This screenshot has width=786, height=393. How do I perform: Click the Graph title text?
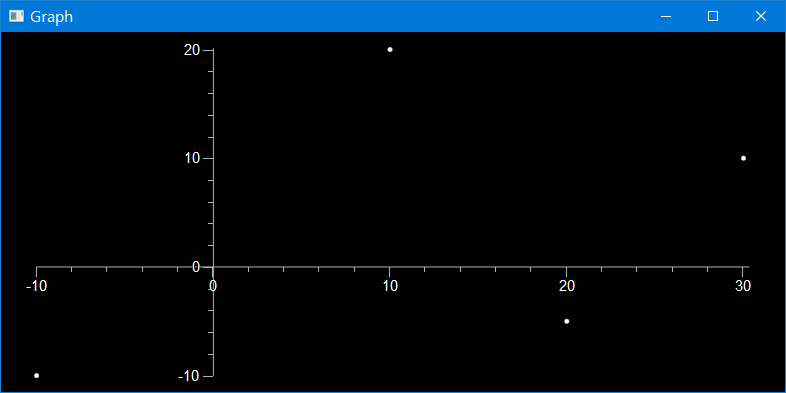[51, 17]
